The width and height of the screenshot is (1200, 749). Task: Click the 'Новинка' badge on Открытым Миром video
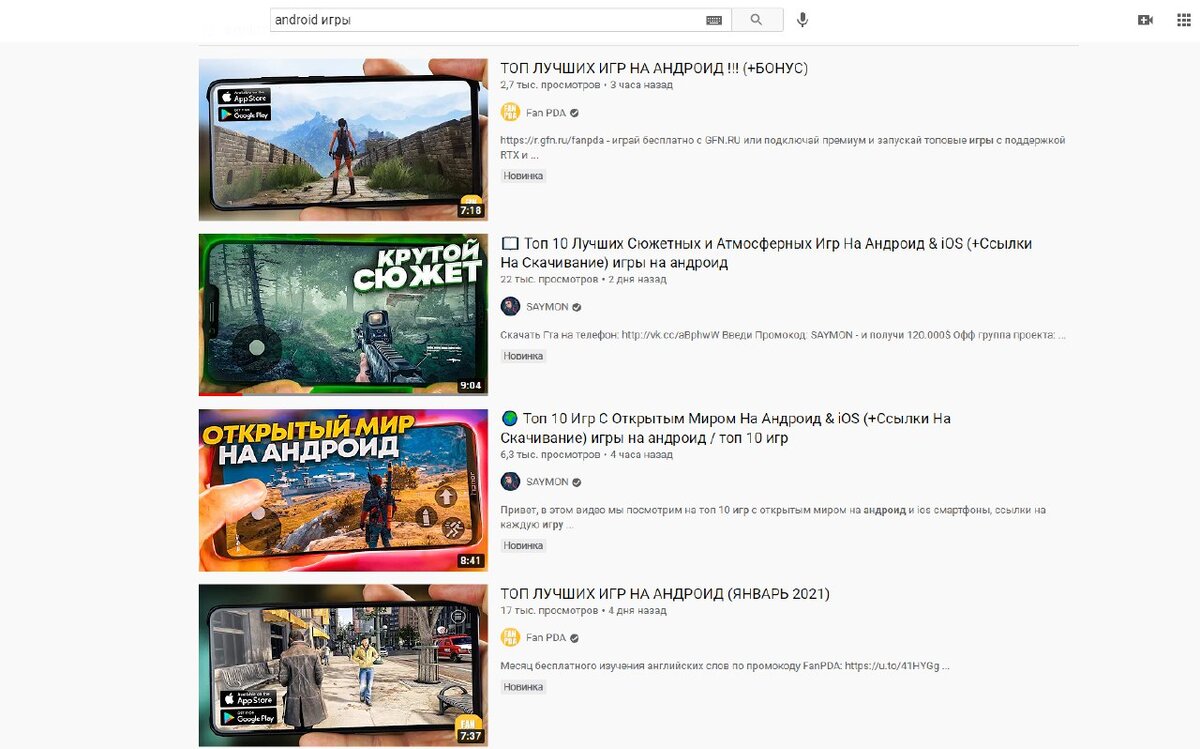click(523, 546)
